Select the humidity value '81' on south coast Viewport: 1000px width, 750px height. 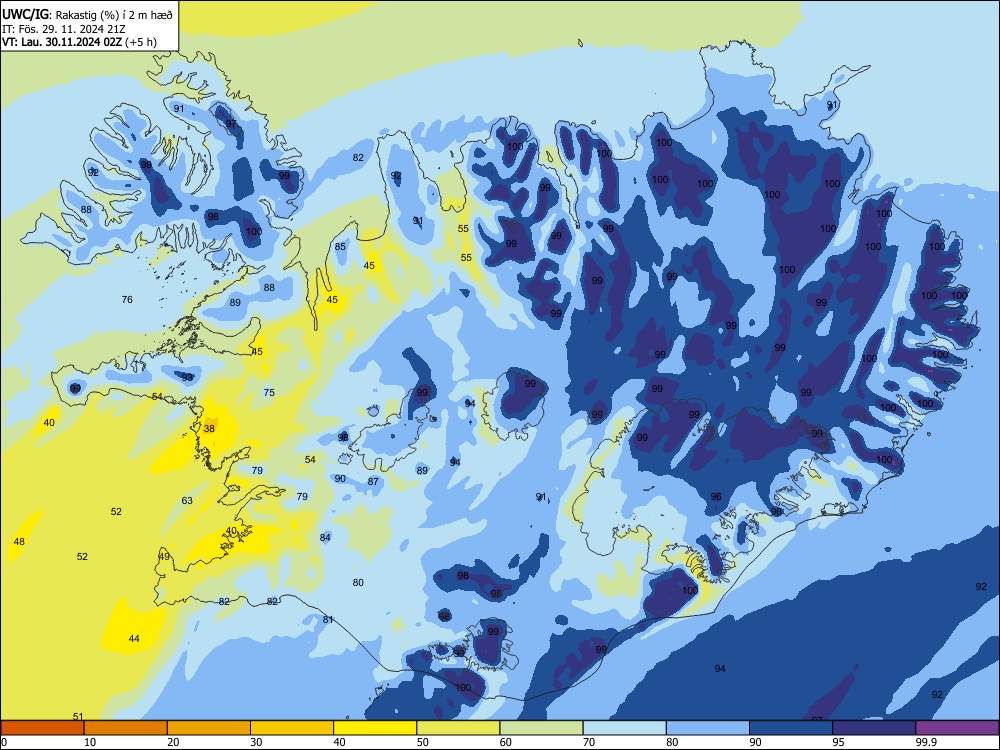pyautogui.click(x=328, y=619)
